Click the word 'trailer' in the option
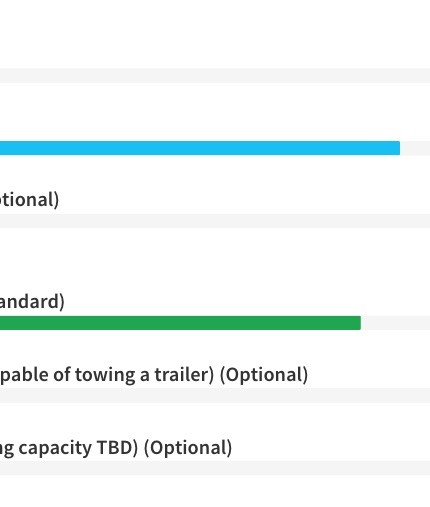This screenshot has height=507, width=430. tap(182, 374)
